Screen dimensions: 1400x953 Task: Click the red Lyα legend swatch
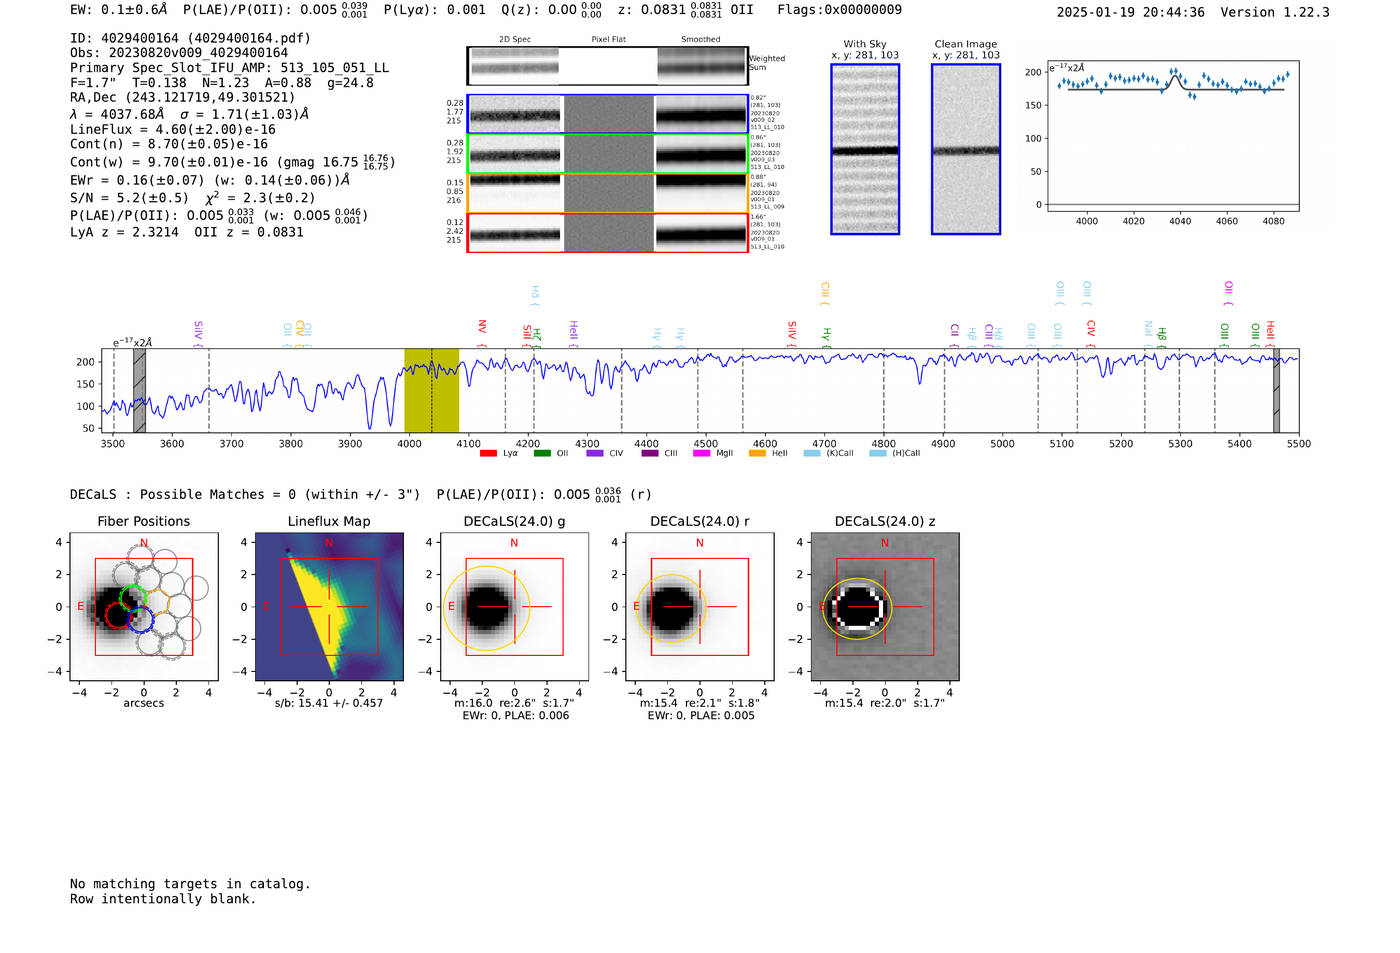pos(488,454)
